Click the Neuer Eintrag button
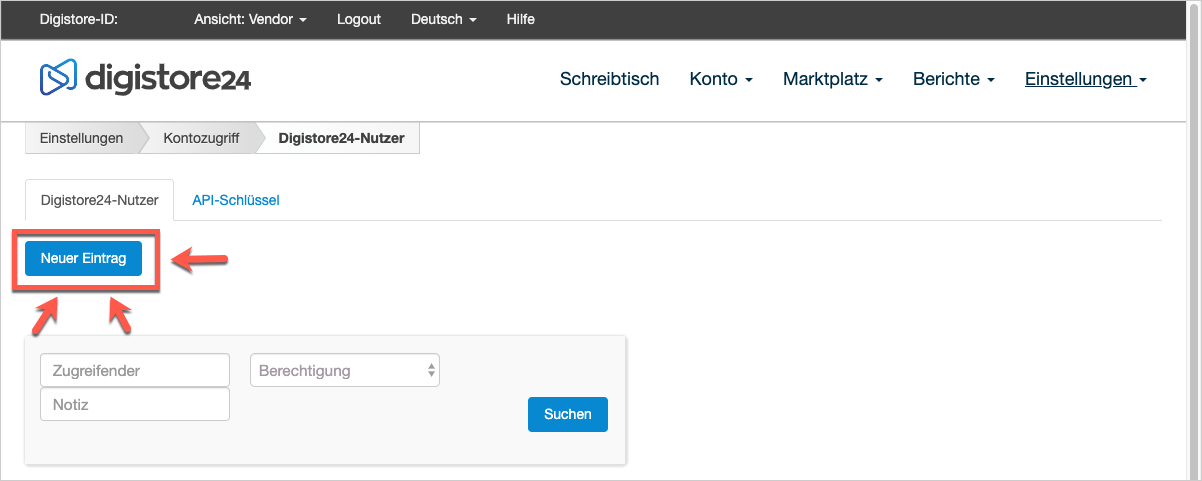This screenshot has height=481, width=1202. pyautogui.click(x=84, y=258)
